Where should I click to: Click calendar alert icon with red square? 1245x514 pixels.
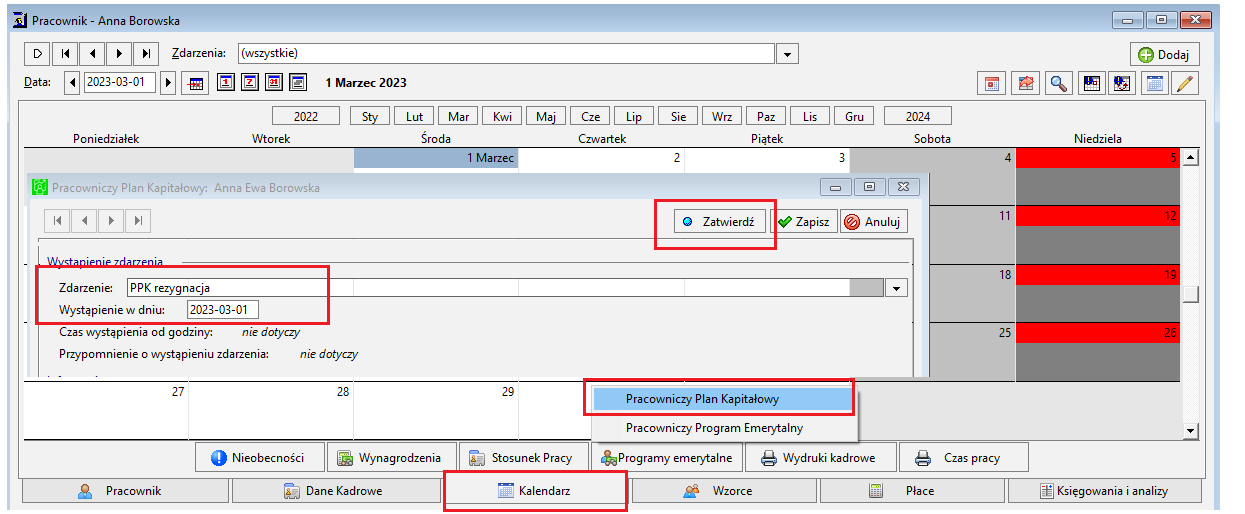click(1091, 84)
